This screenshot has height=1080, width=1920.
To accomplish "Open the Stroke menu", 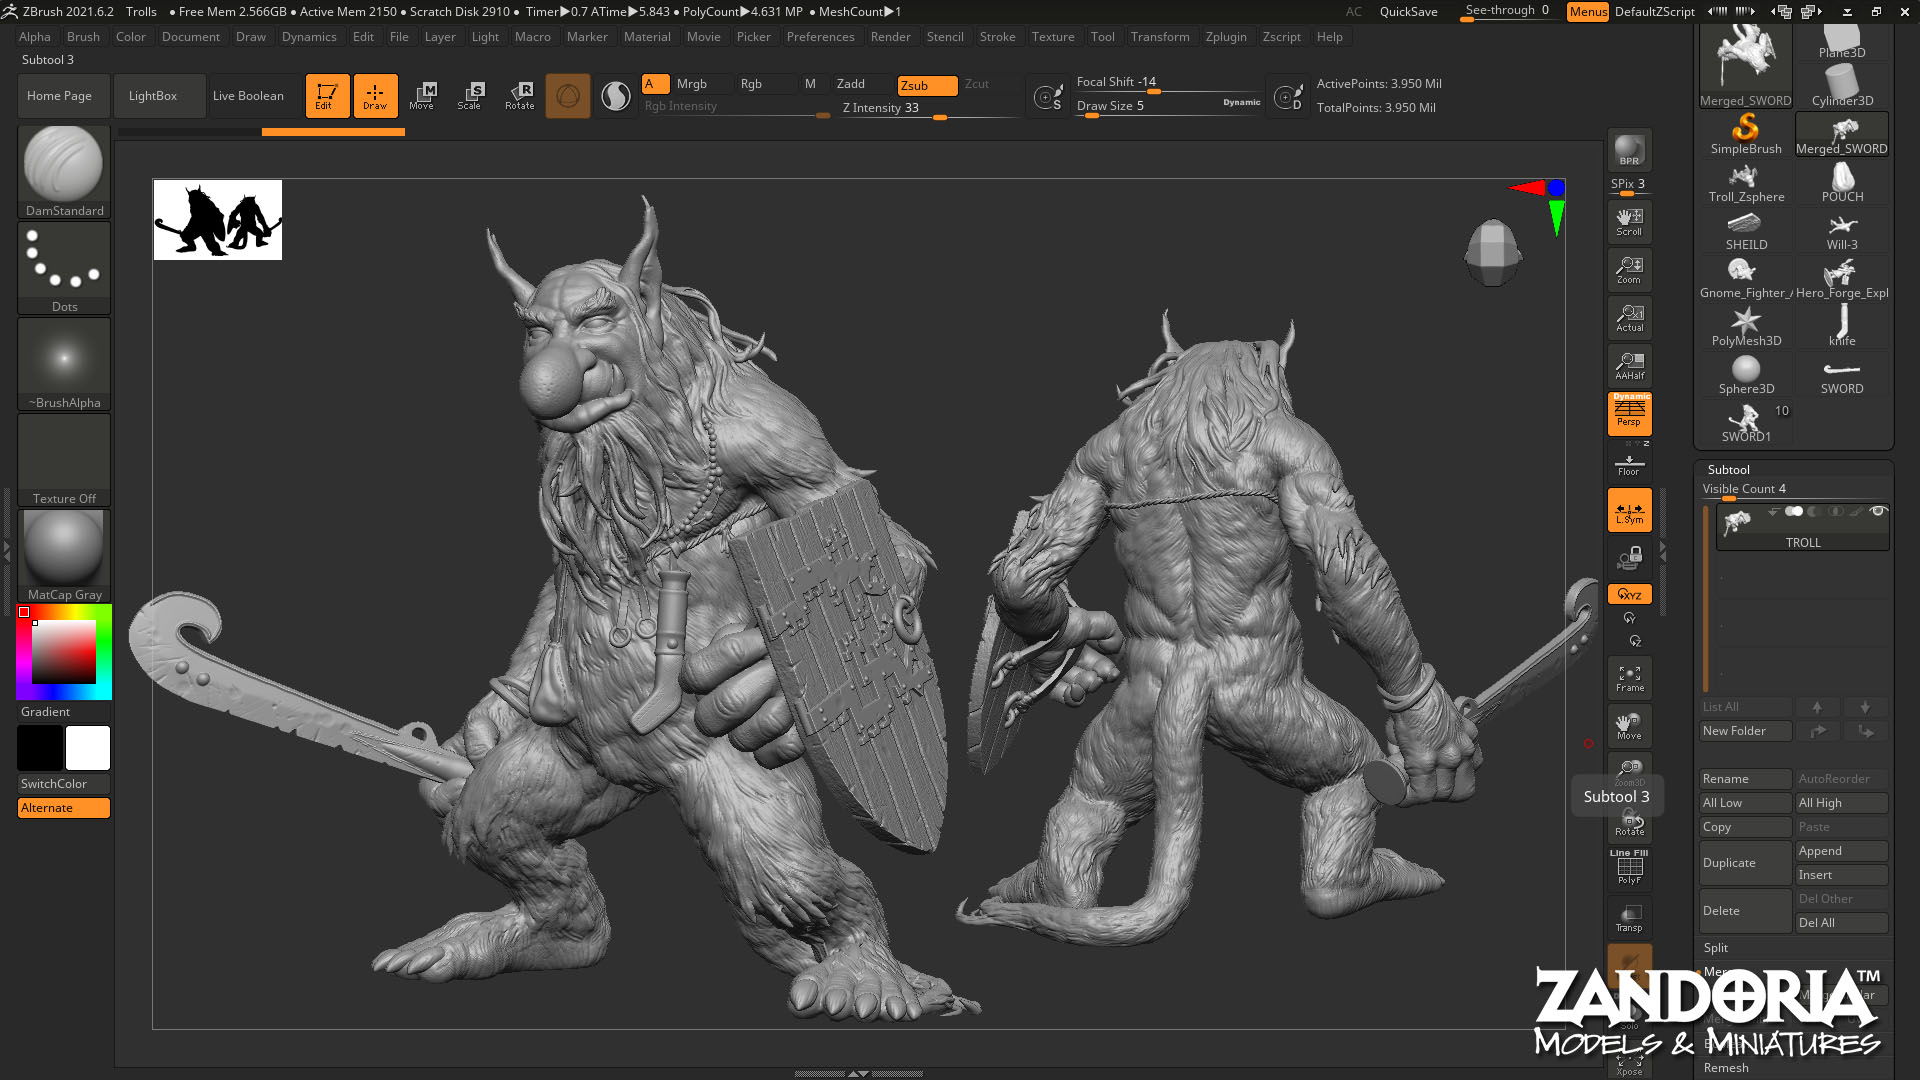I will click(996, 37).
